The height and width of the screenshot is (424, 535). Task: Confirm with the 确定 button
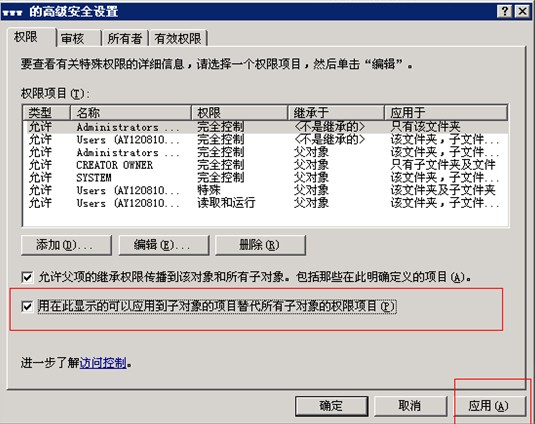tap(331, 406)
